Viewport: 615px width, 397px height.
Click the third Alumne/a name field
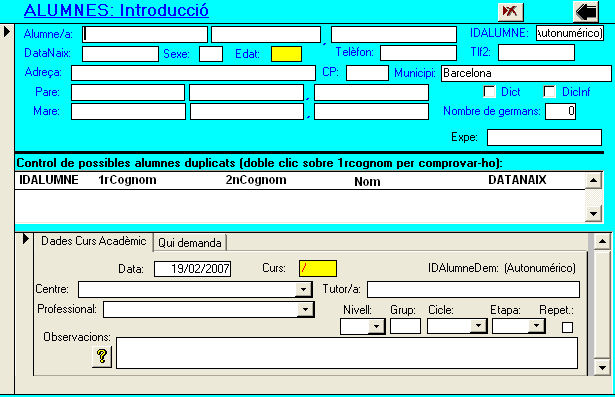click(x=394, y=35)
